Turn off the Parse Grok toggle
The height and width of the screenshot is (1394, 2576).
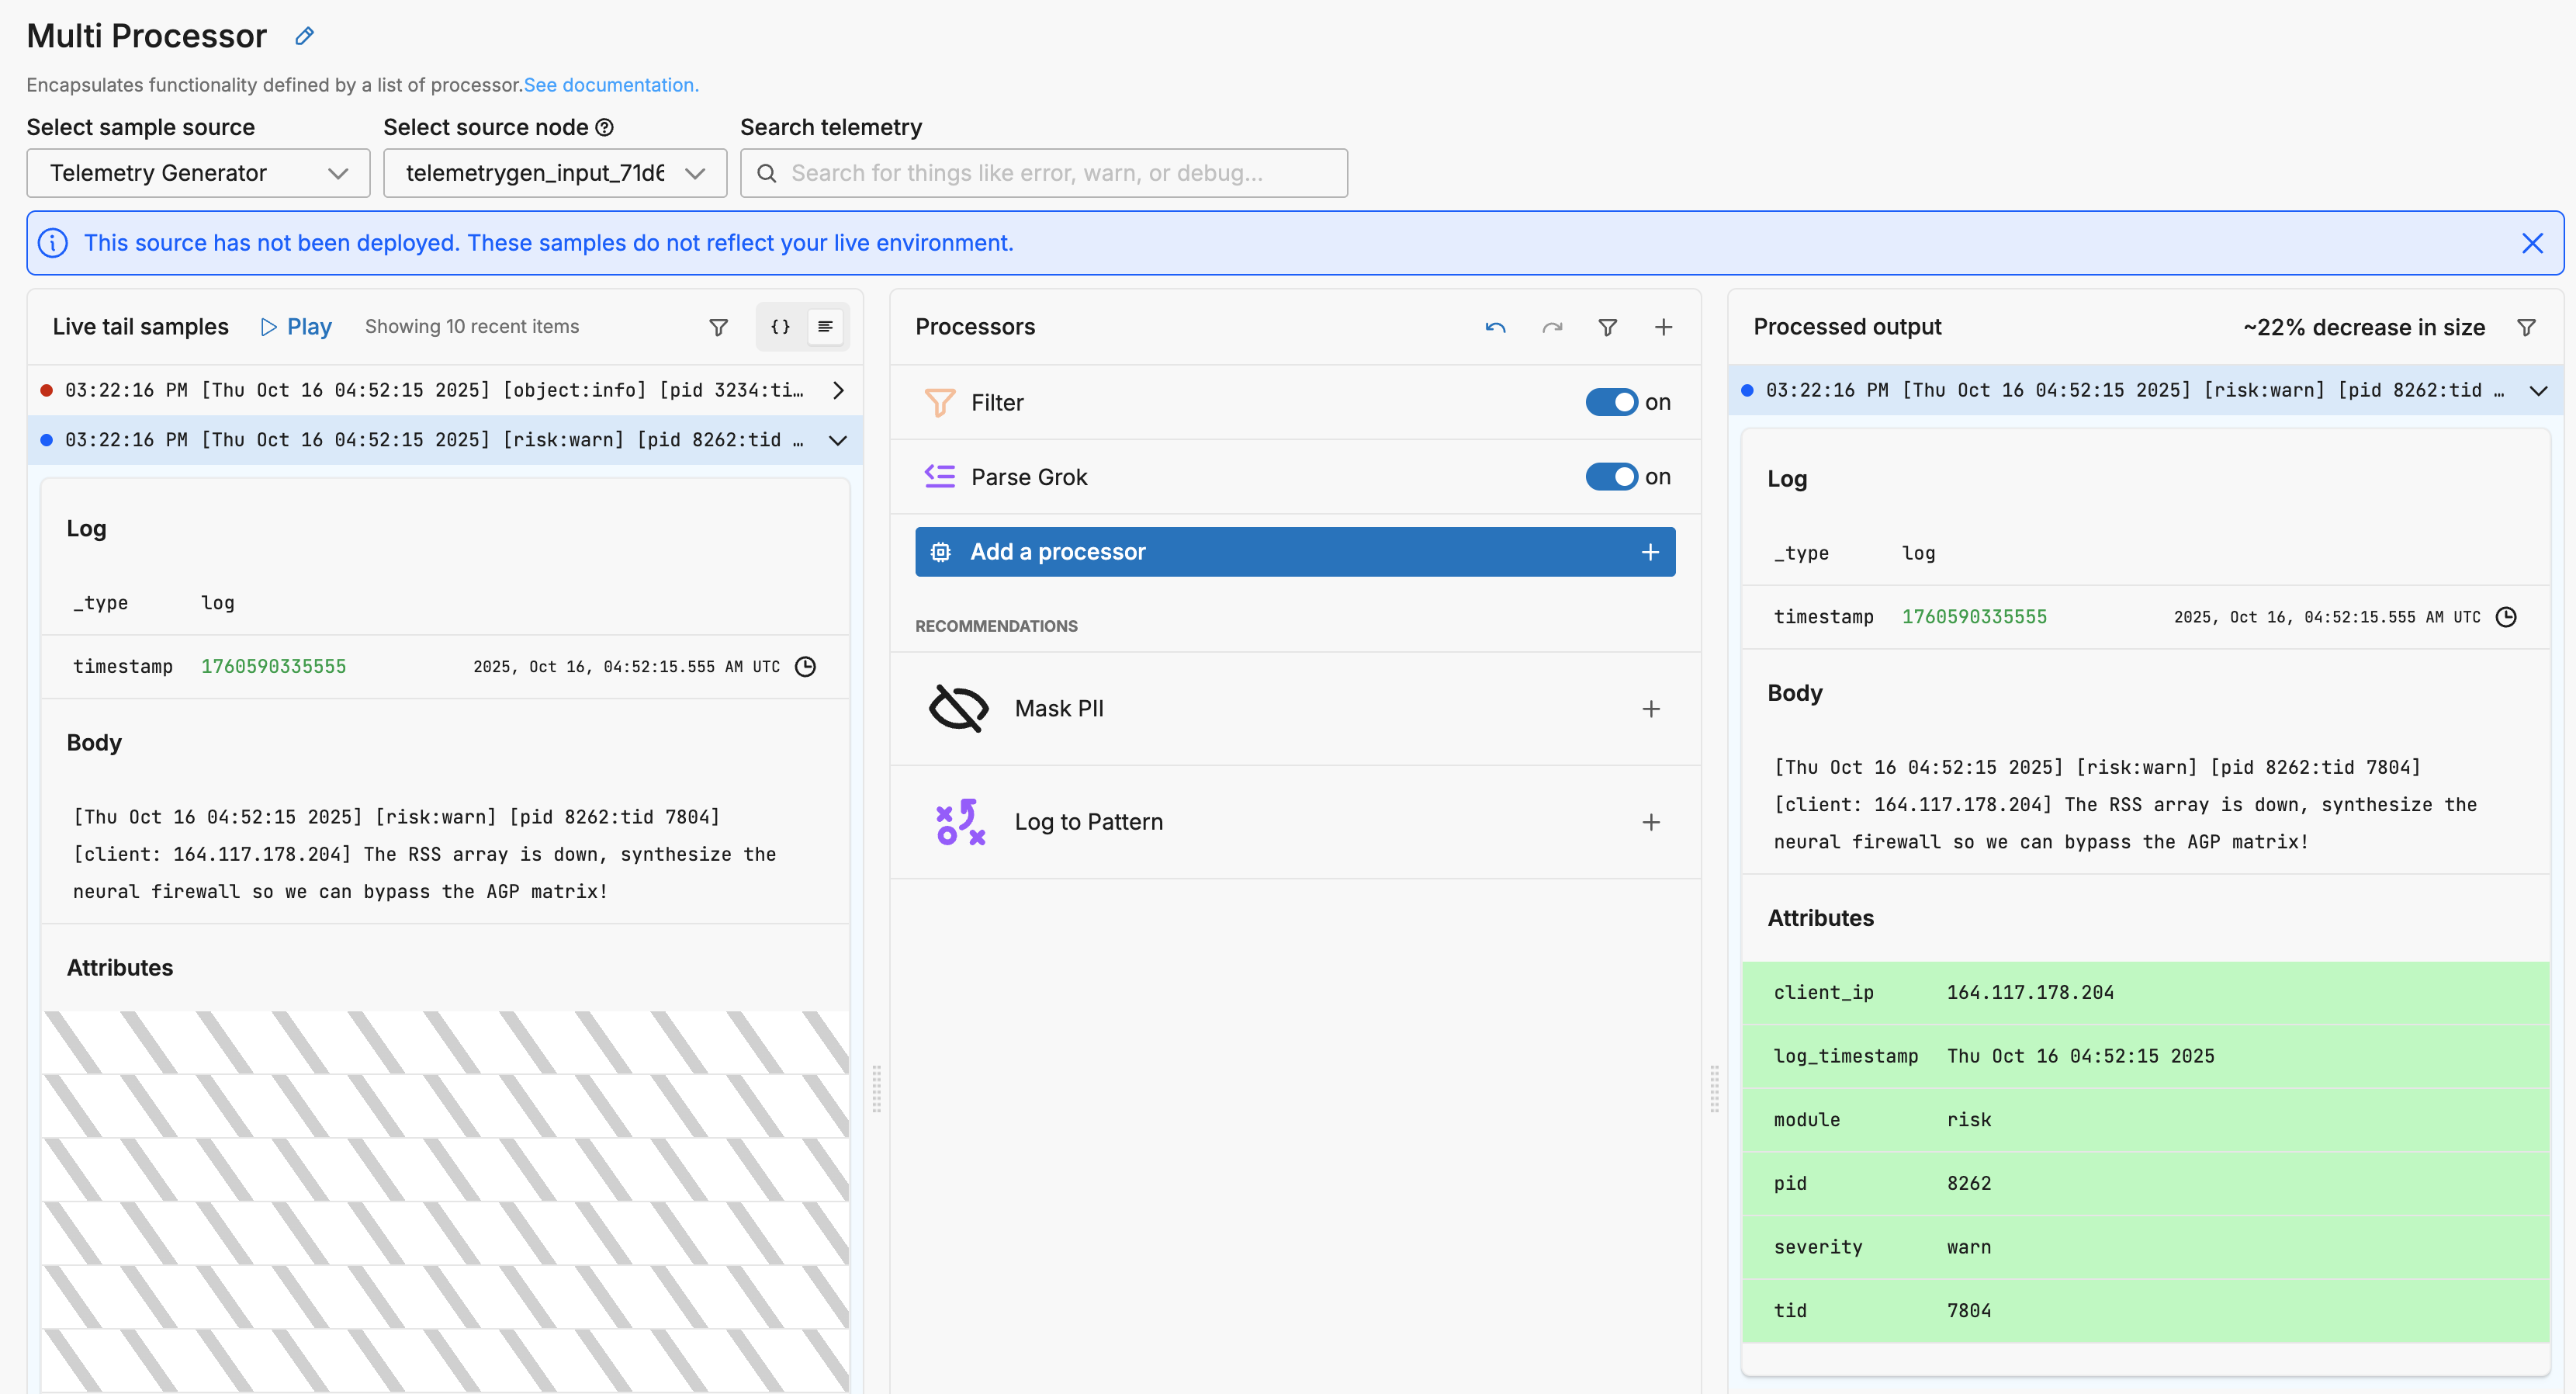click(x=1611, y=477)
